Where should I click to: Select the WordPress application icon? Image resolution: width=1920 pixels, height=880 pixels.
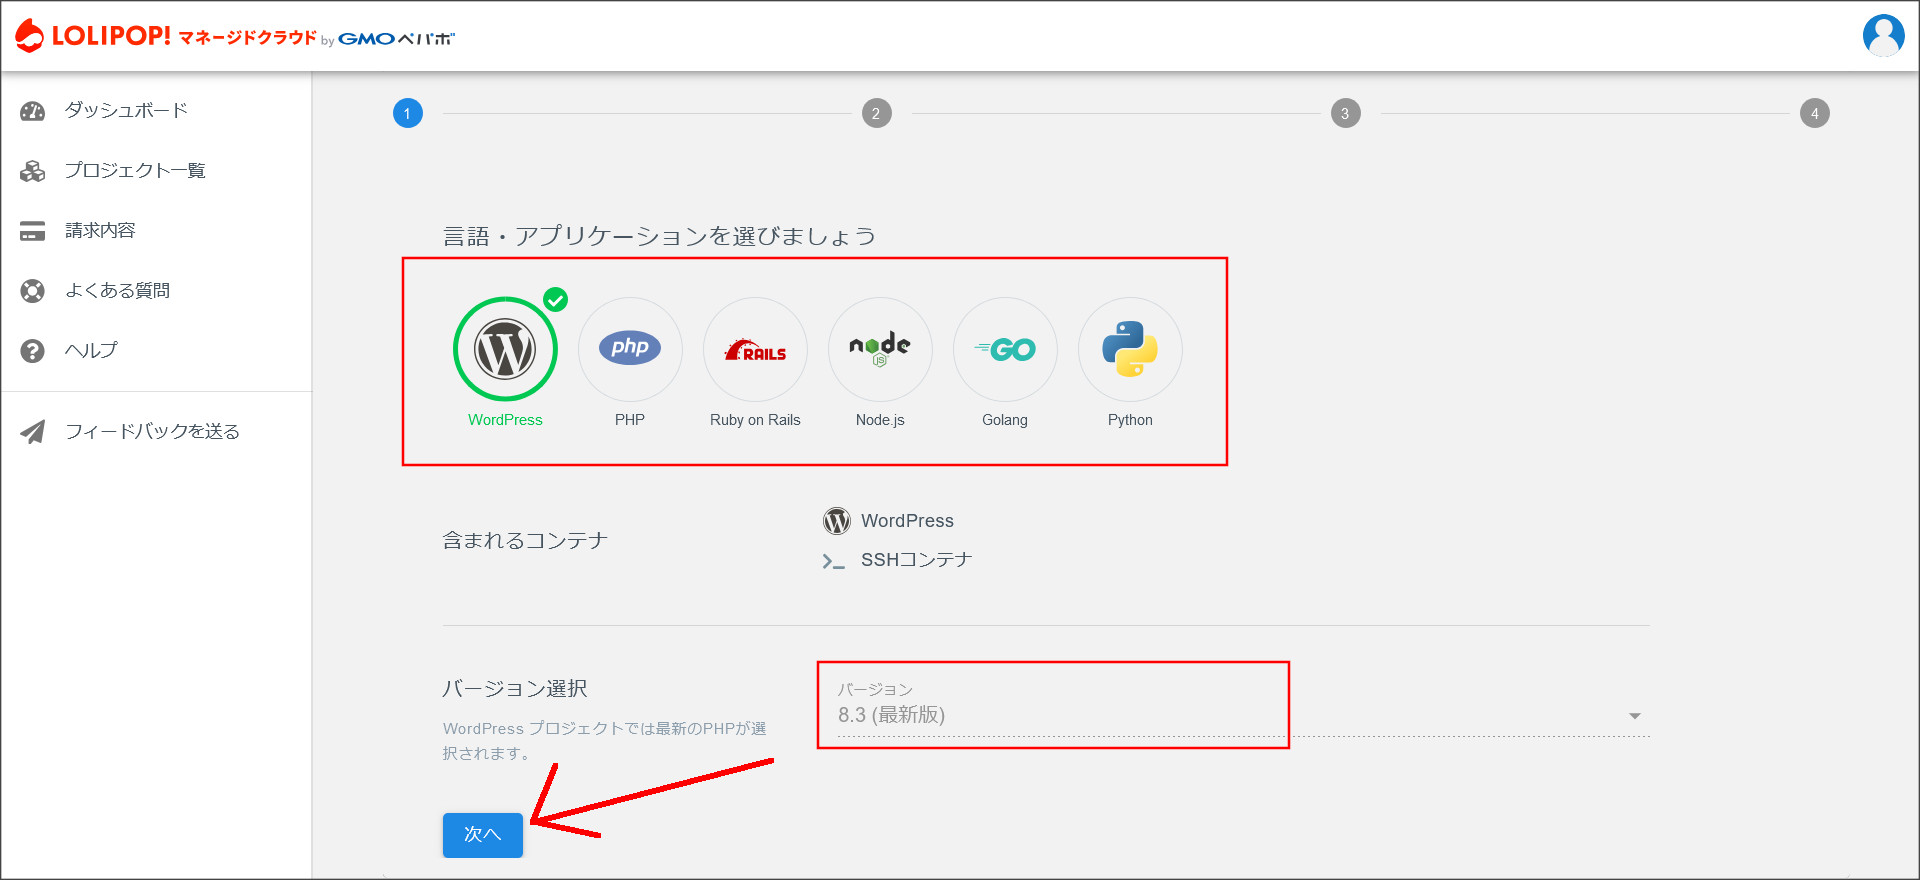505,349
